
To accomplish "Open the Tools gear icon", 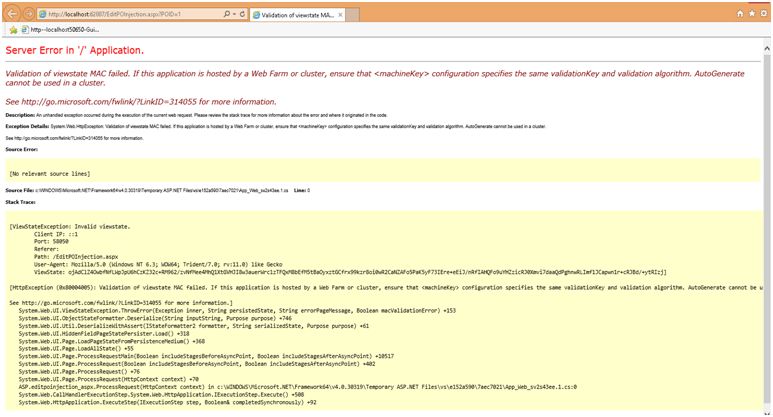I will coord(764,14).
